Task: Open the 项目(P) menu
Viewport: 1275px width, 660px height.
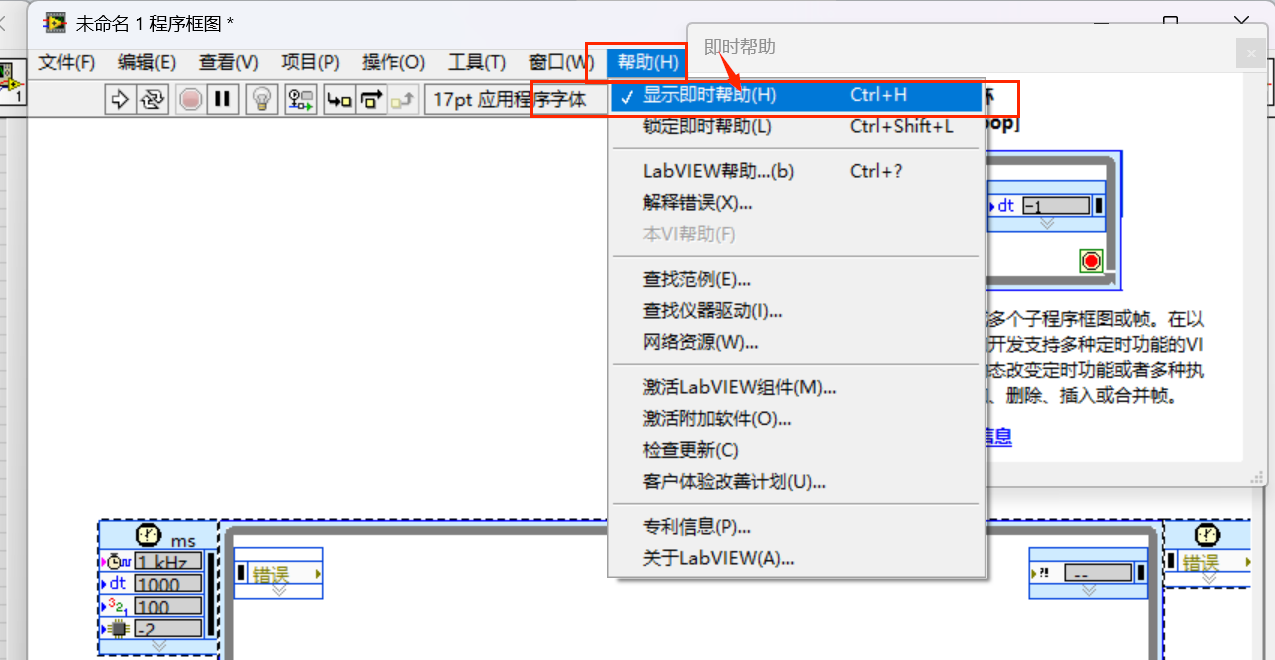Action: (x=310, y=62)
